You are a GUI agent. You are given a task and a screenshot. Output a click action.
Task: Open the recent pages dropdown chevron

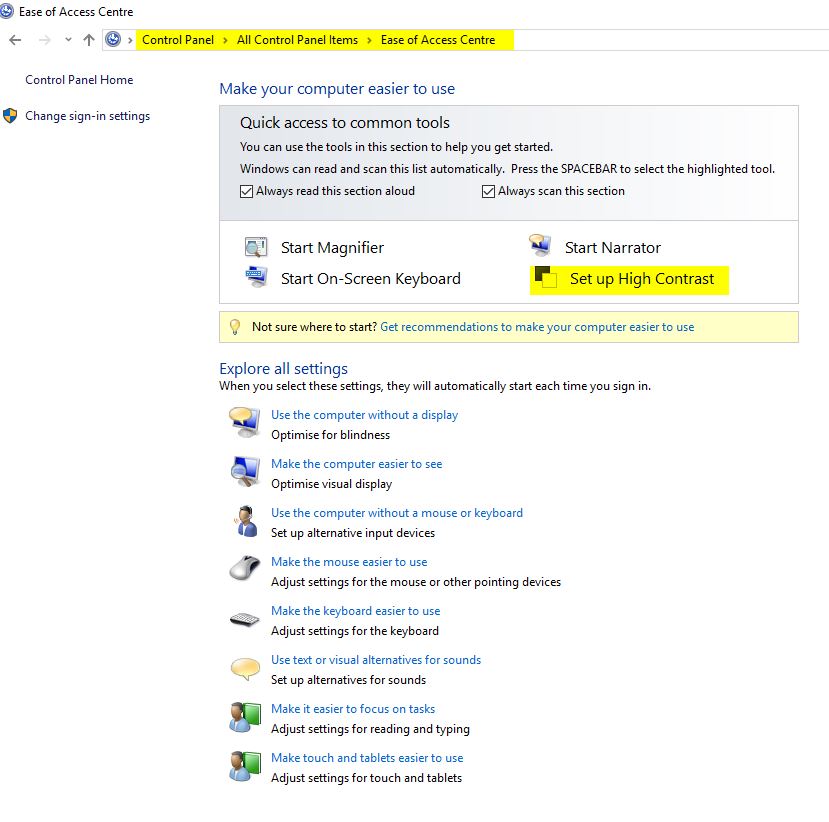pos(67,40)
